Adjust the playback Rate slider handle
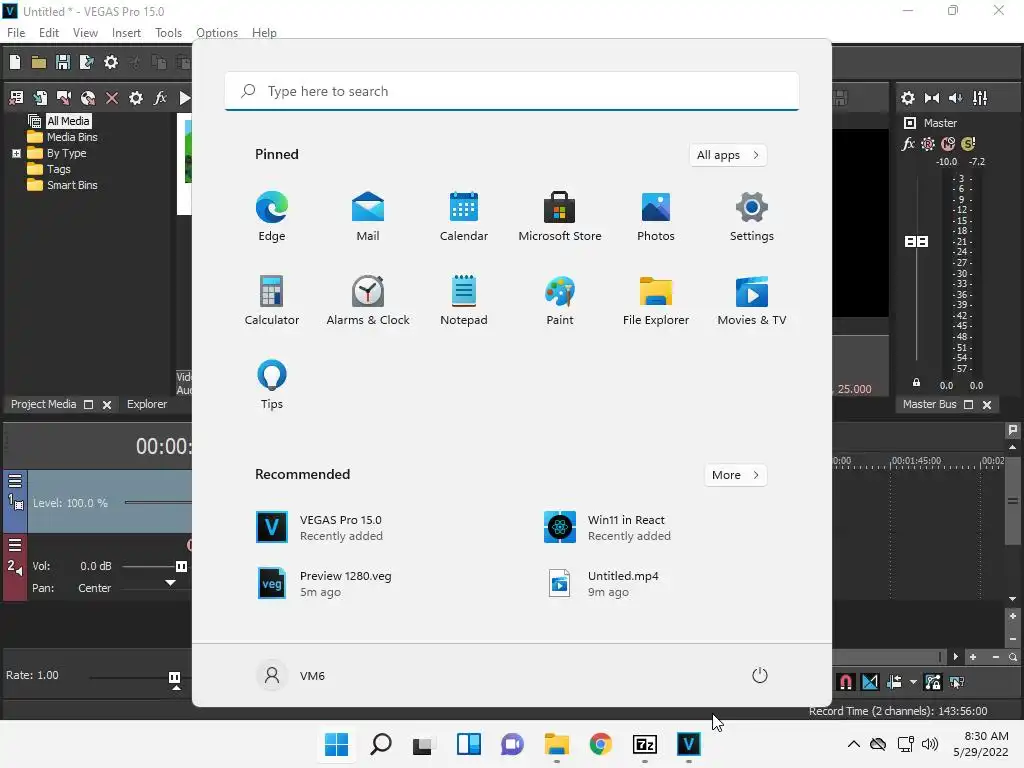 174,677
